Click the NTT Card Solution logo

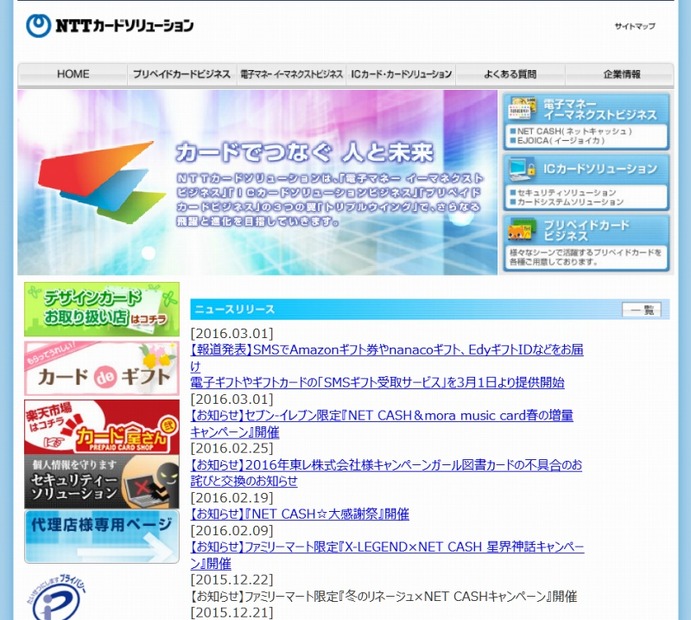point(110,26)
